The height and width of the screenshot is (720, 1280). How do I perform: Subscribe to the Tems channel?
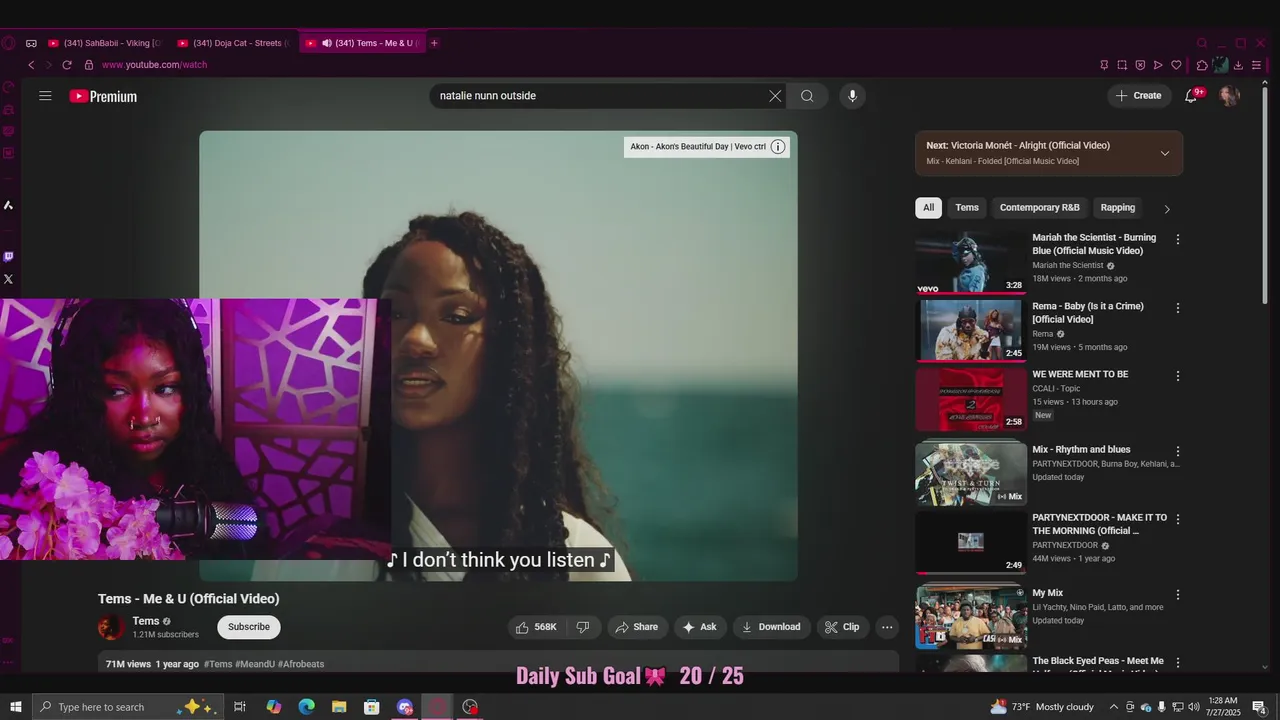tap(249, 627)
